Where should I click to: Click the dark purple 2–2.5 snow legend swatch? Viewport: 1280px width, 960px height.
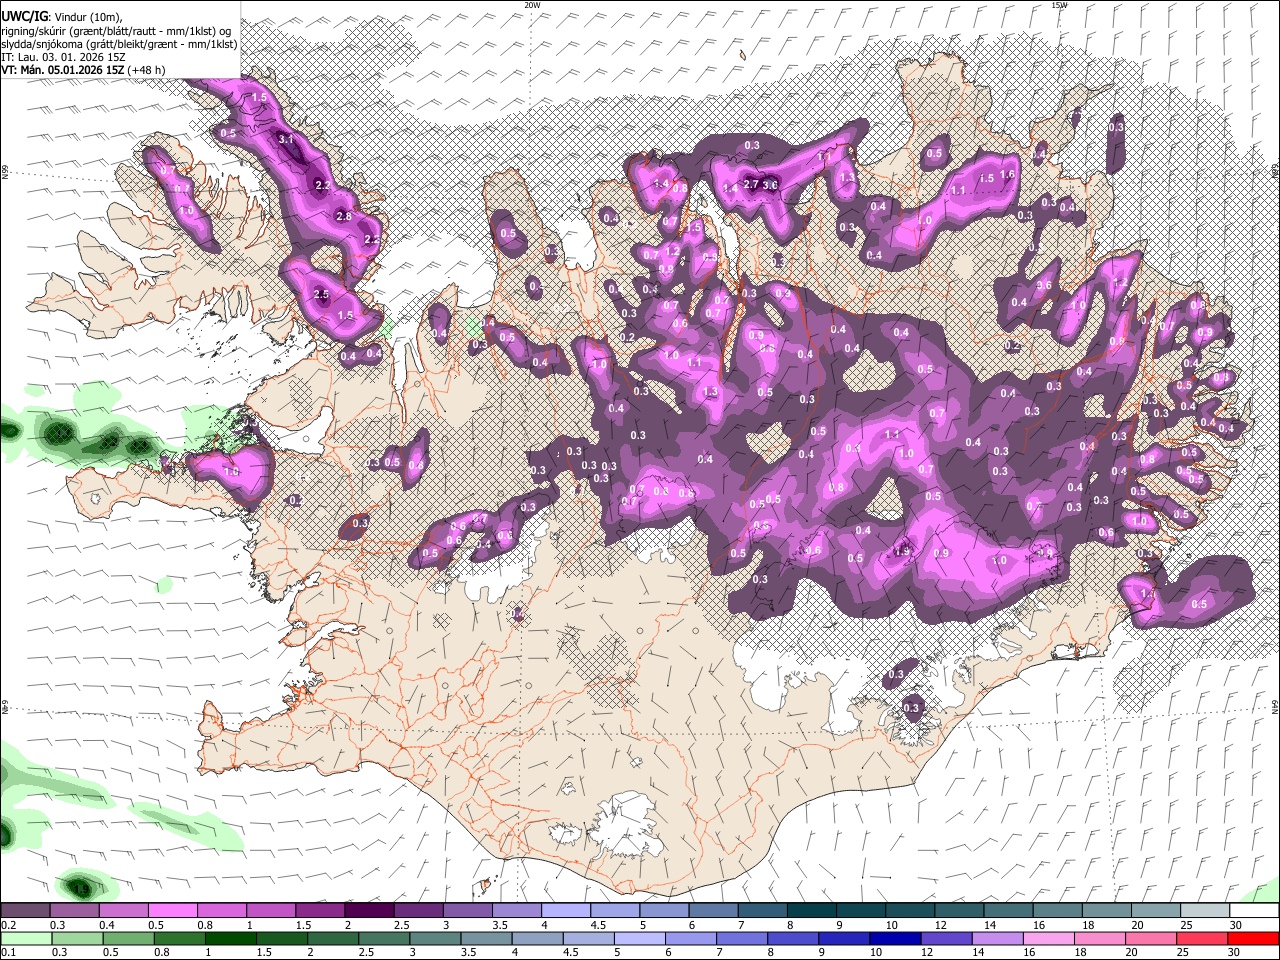369,911
